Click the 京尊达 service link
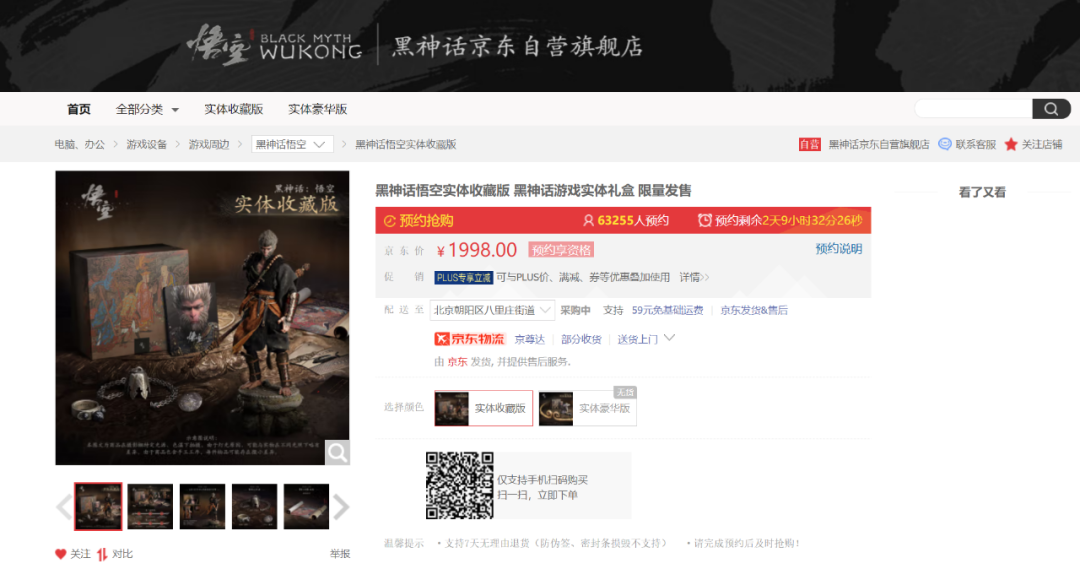 [530, 339]
